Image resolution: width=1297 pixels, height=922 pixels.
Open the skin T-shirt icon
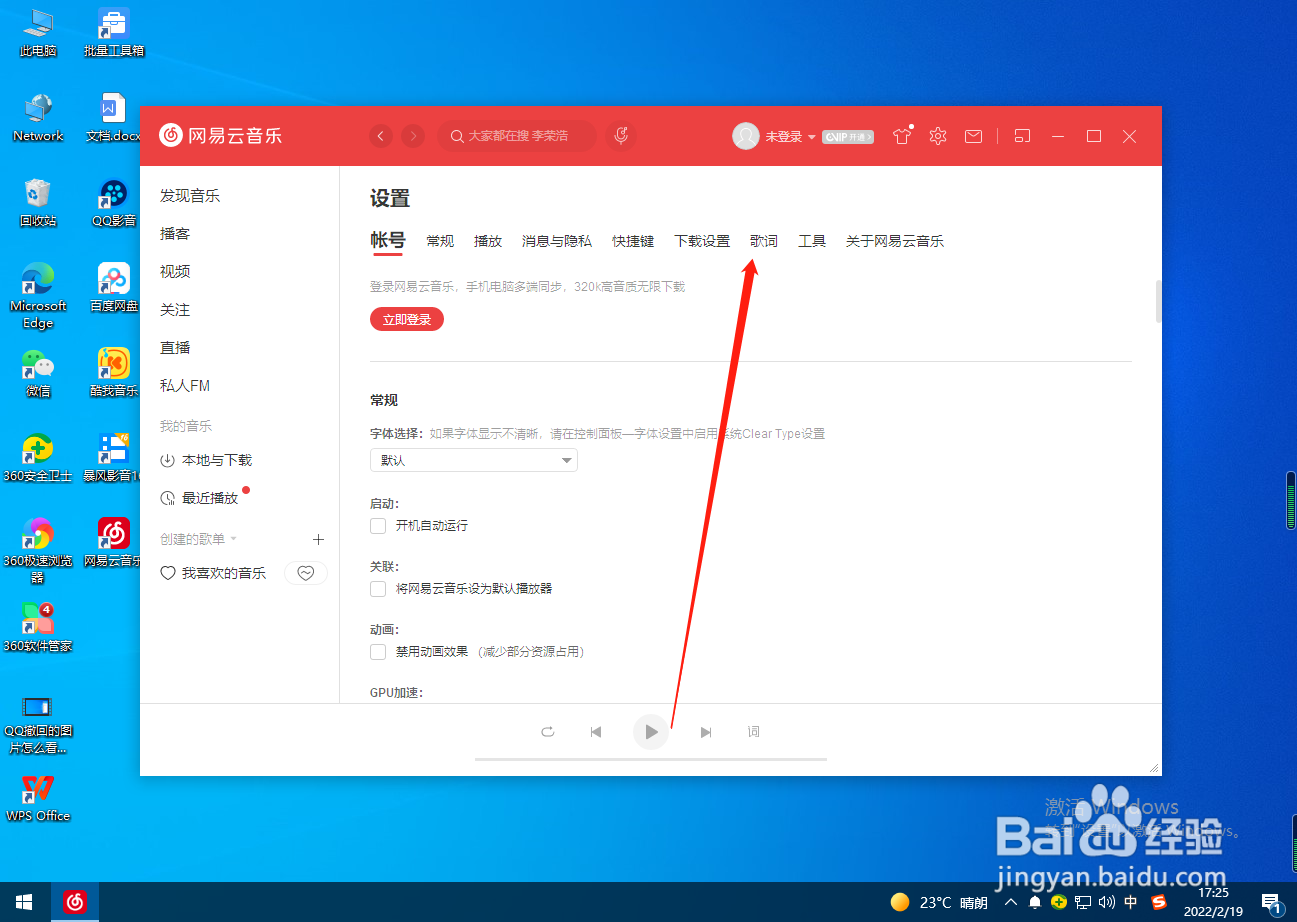(903, 136)
